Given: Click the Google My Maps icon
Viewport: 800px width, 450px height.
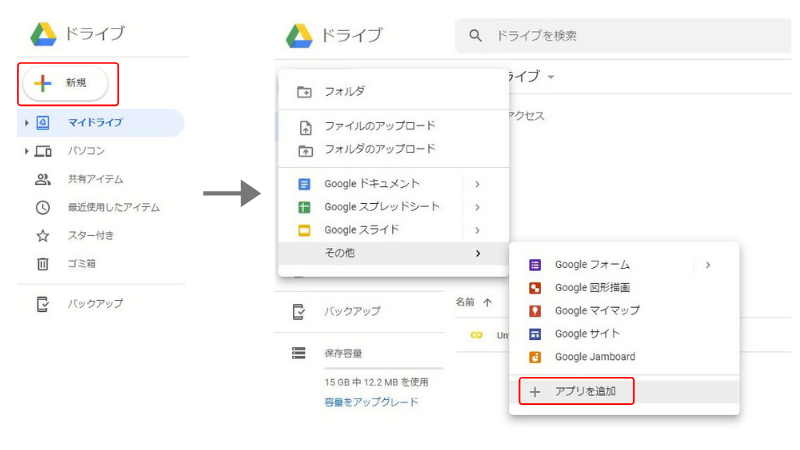Looking at the screenshot, I should click(x=535, y=311).
